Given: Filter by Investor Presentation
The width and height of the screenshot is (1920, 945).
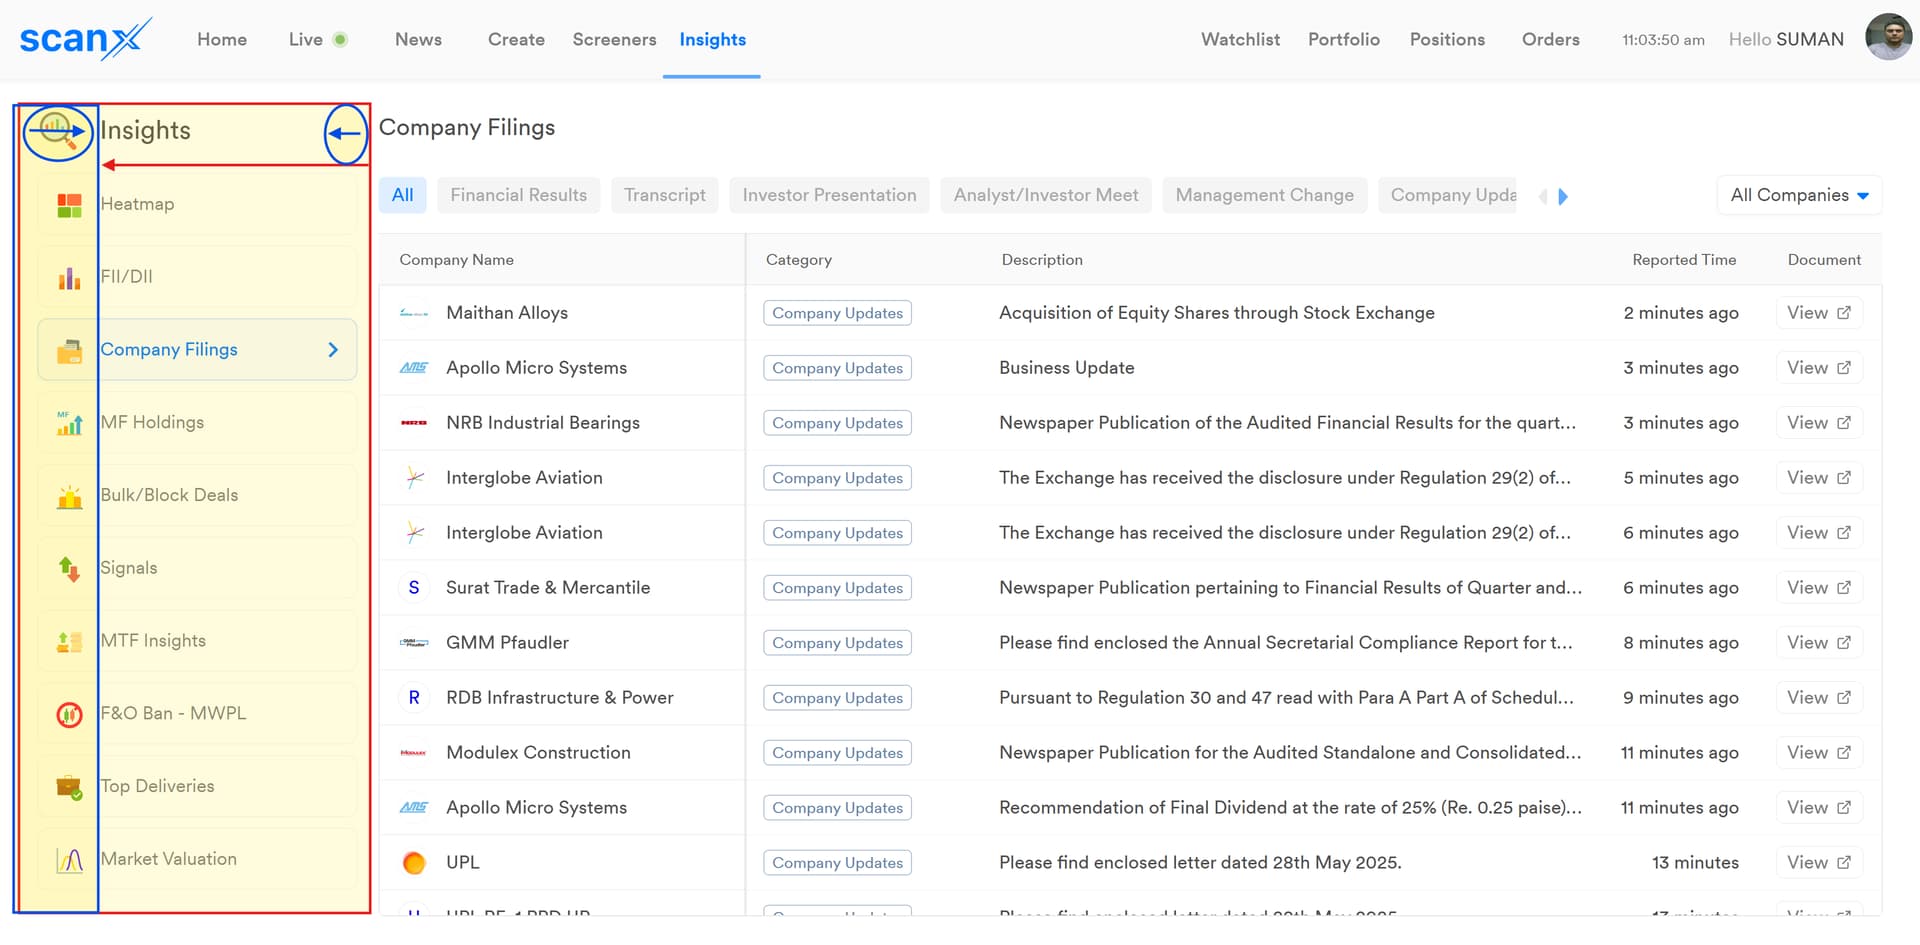Looking at the screenshot, I should point(829,196).
